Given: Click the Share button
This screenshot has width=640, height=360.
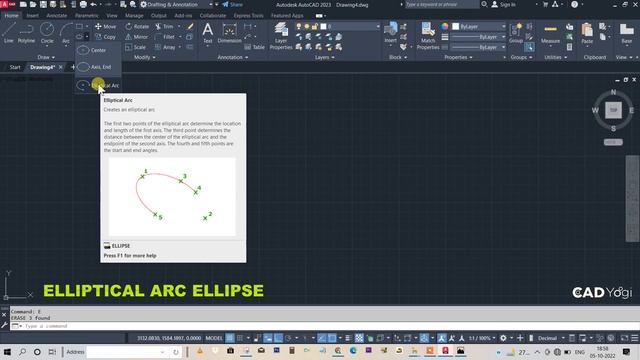Looking at the screenshot, I should tap(232, 4).
